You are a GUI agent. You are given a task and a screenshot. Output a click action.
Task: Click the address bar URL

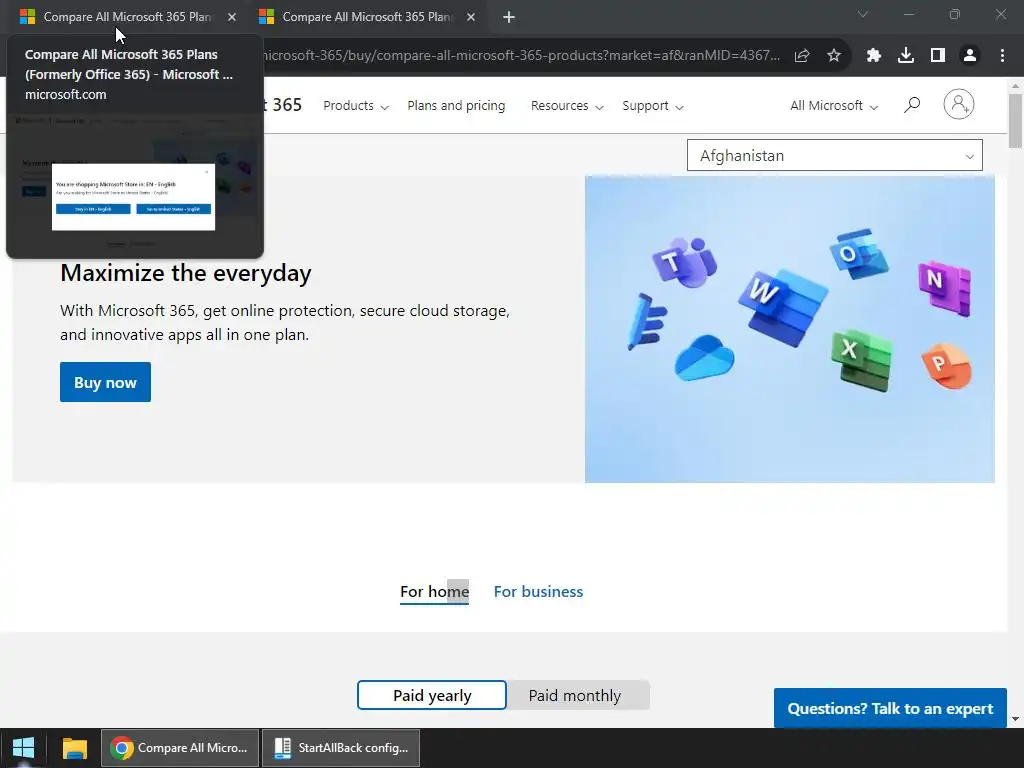pyautogui.click(x=520, y=56)
